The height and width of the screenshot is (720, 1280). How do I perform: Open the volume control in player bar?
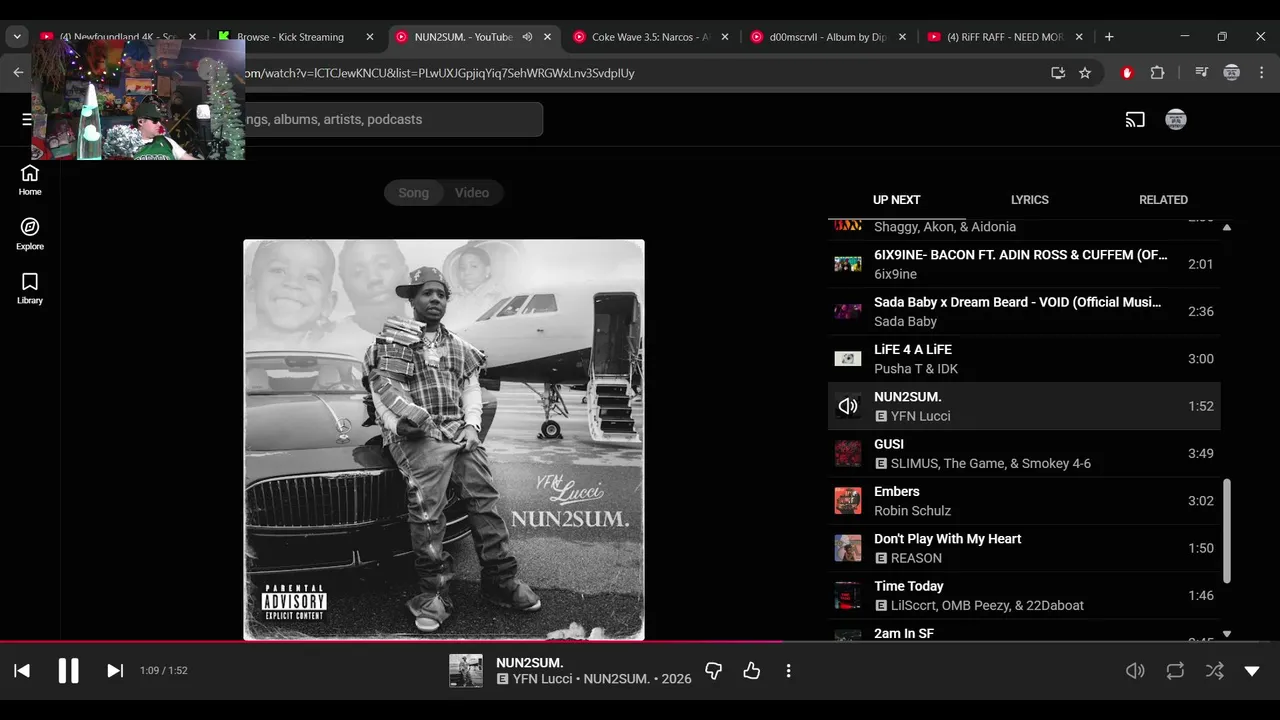[x=1135, y=671]
